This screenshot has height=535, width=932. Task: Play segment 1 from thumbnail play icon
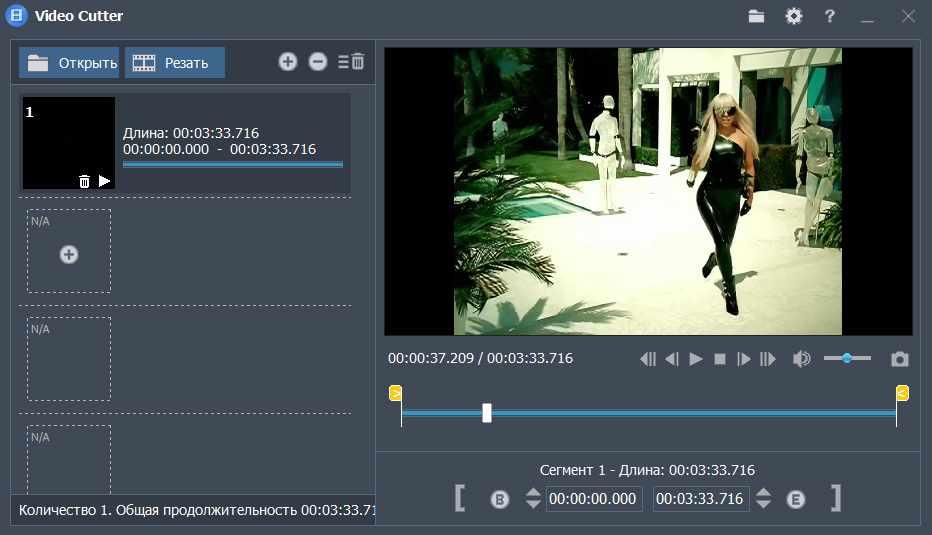click(x=105, y=181)
